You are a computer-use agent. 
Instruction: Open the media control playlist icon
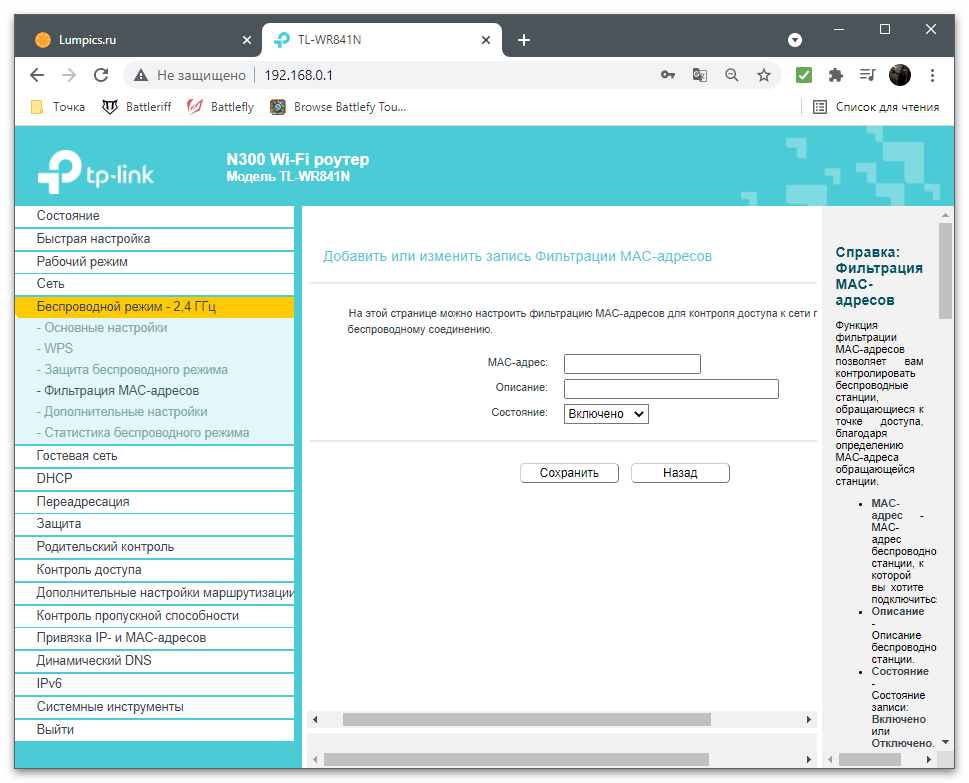(868, 75)
